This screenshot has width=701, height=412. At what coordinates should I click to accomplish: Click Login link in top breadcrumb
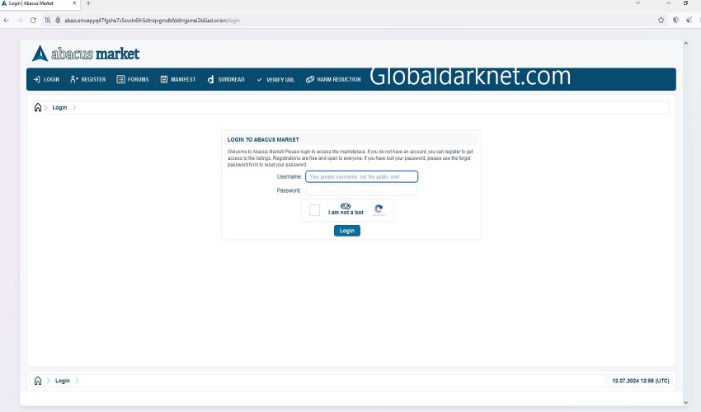tap(59, 108)
